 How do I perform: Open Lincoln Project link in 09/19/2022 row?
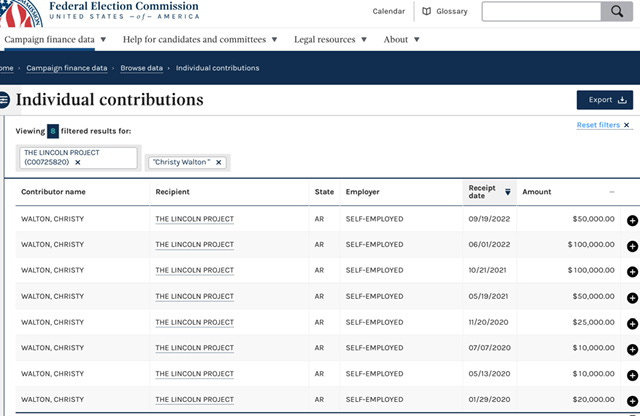[194, 219]
